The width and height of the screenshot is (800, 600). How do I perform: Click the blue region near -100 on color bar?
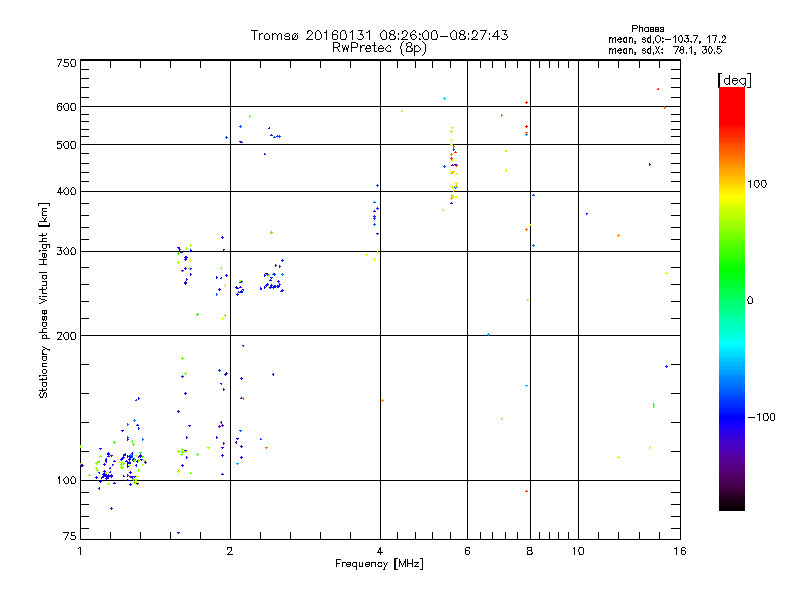click(732, 416)
